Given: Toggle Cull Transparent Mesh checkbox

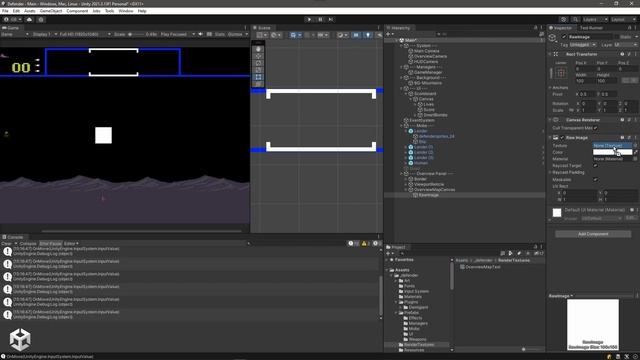Looking at the screenshot, I should 596,128.
